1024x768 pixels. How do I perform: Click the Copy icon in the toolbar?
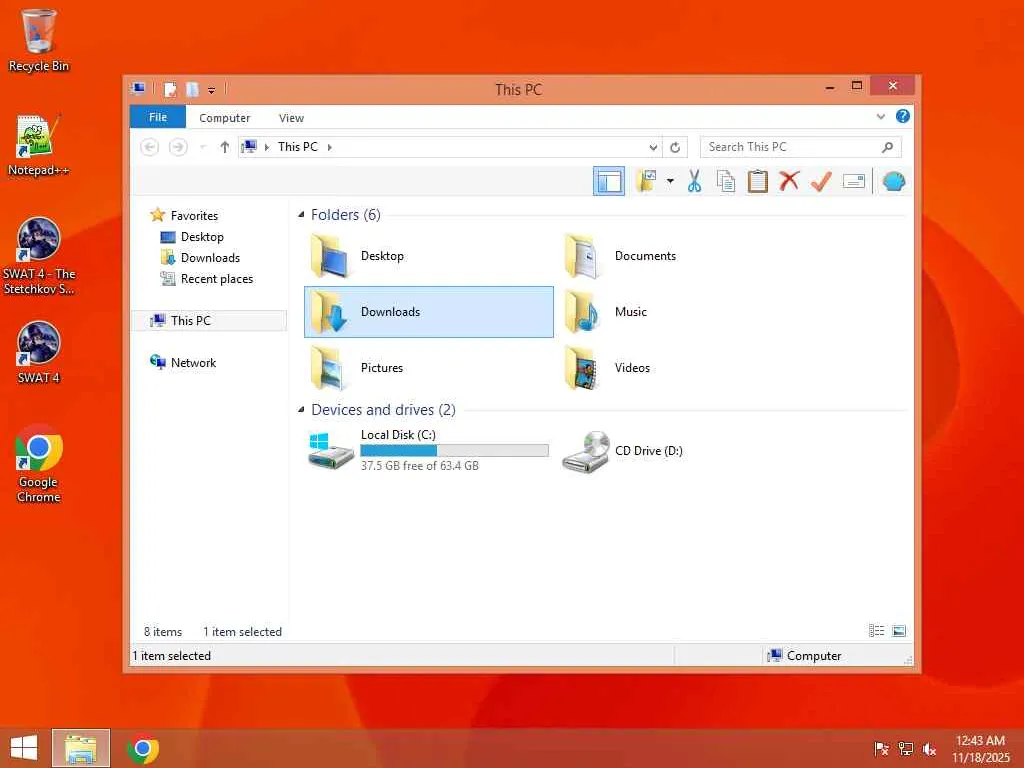point(726,182)
